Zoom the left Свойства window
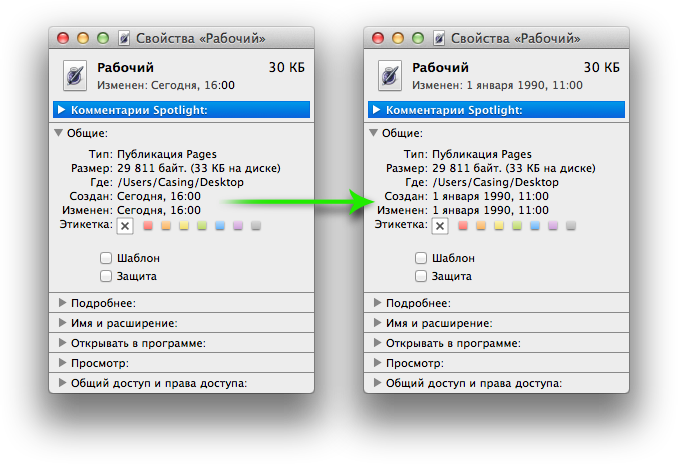The image size is (678, 464). pyautogui.click(x=103, y=38)
